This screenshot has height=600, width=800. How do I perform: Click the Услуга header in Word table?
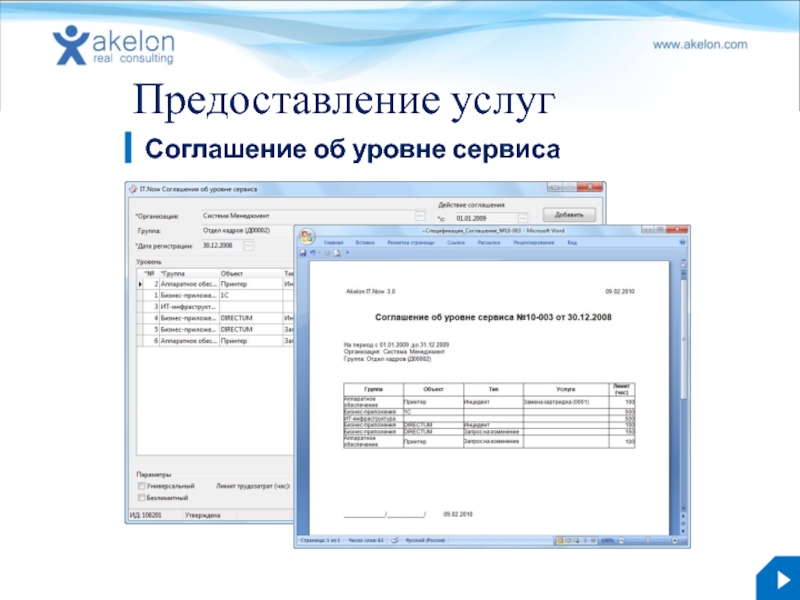click(566, 389)
